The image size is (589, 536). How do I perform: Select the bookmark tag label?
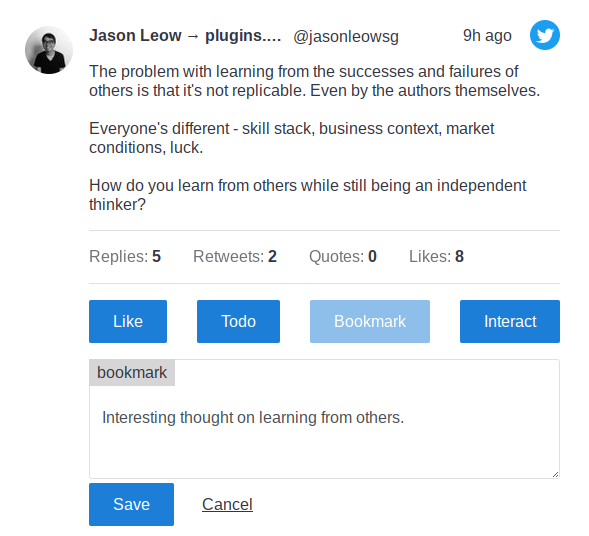[132, 373]
